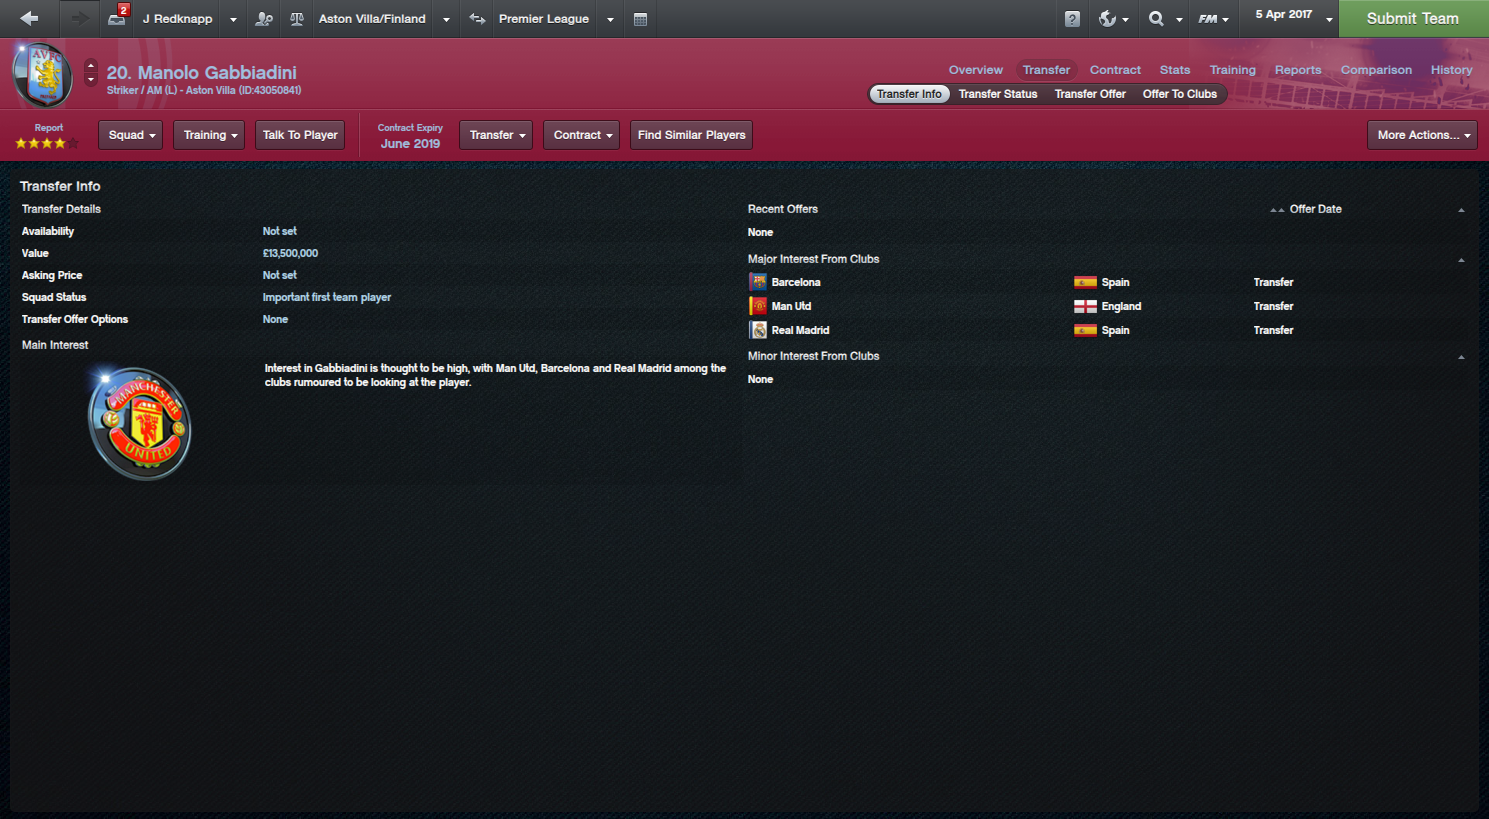Collapse the Major Interest From Clubs section
Screen dimensions: 1489x819
1461,260
